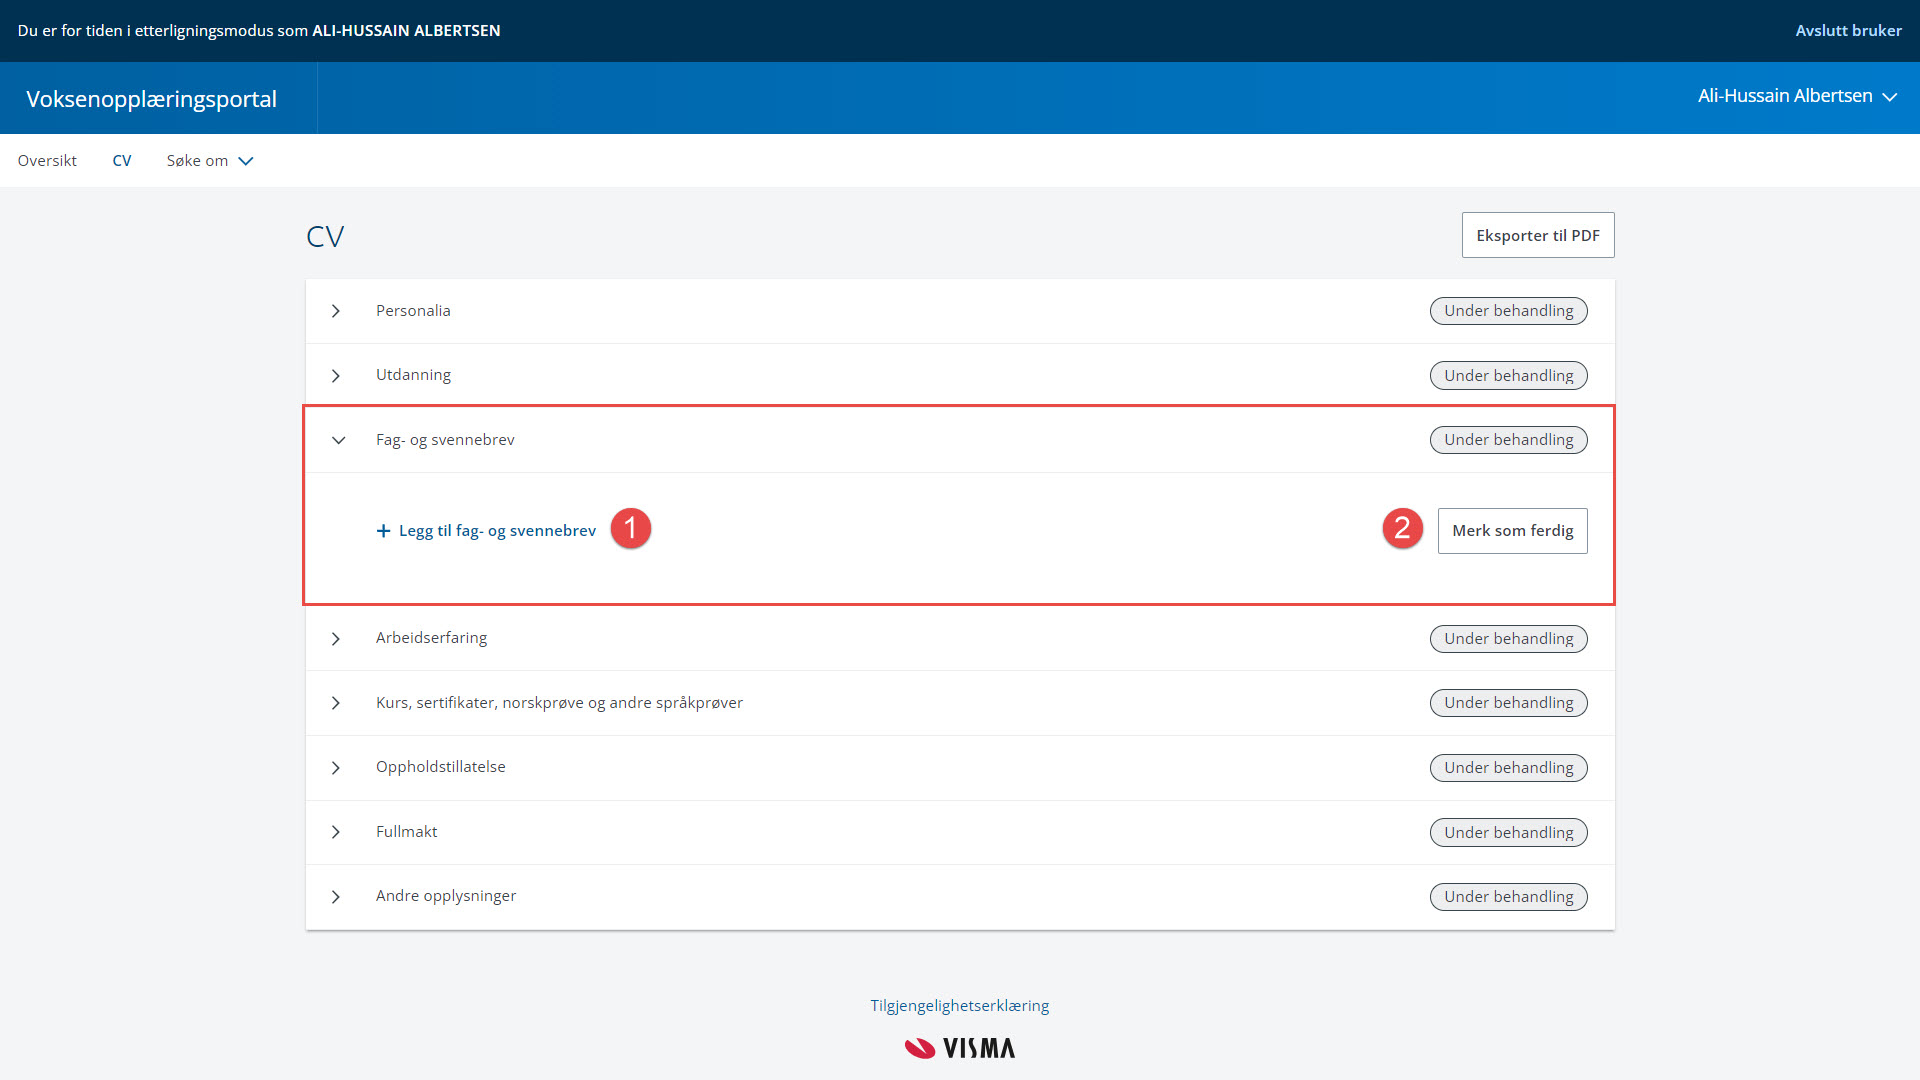The width and height of the screenshot is (1920, 1080).
Task: Click the Utdanning section title
Action: pos(413,375)
